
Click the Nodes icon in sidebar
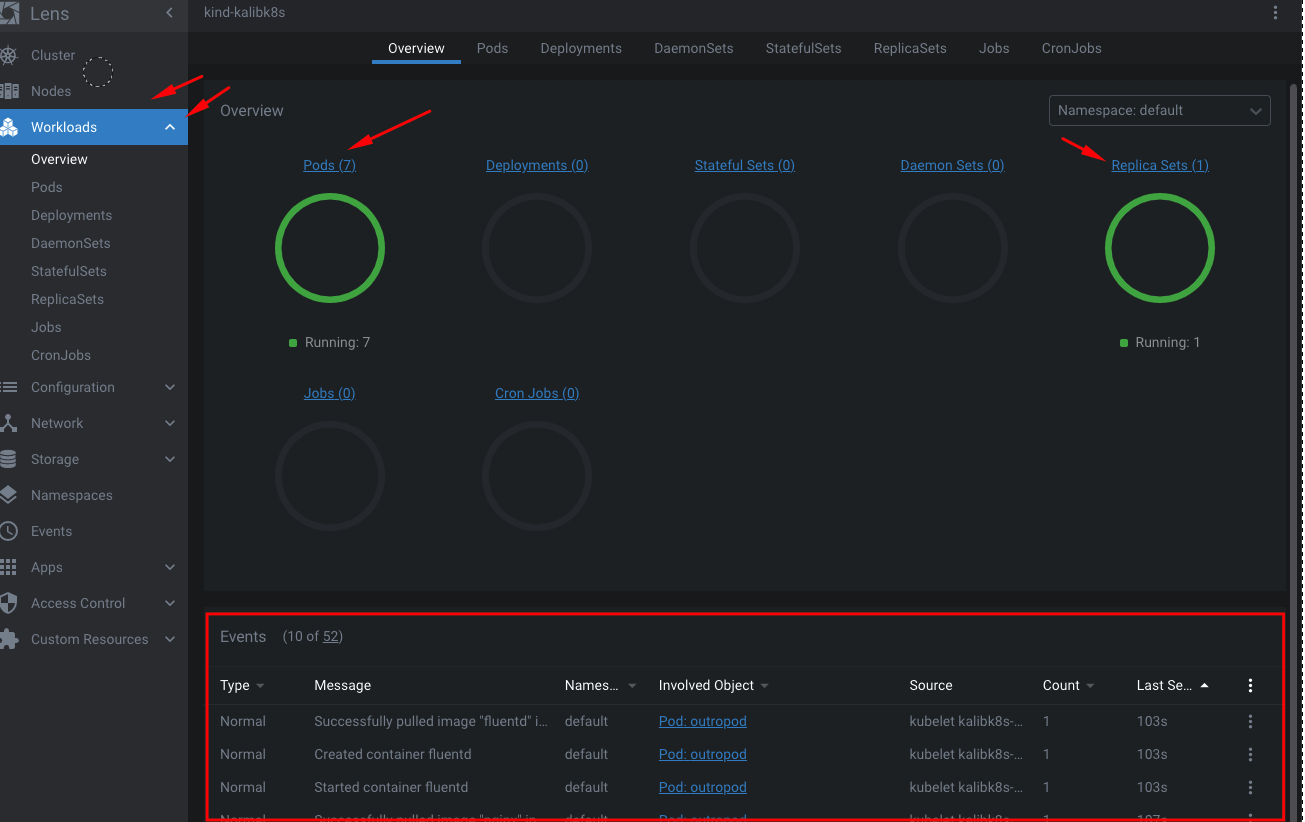9,91
